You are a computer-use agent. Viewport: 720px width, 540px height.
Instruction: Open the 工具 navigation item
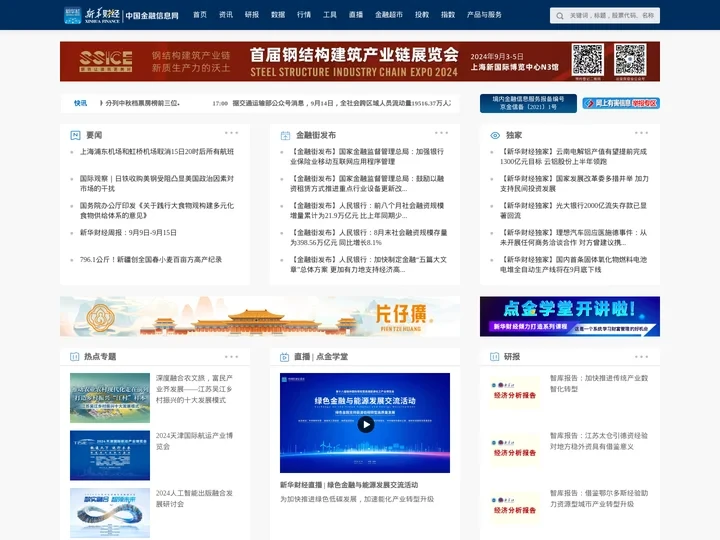pos(330,15)
